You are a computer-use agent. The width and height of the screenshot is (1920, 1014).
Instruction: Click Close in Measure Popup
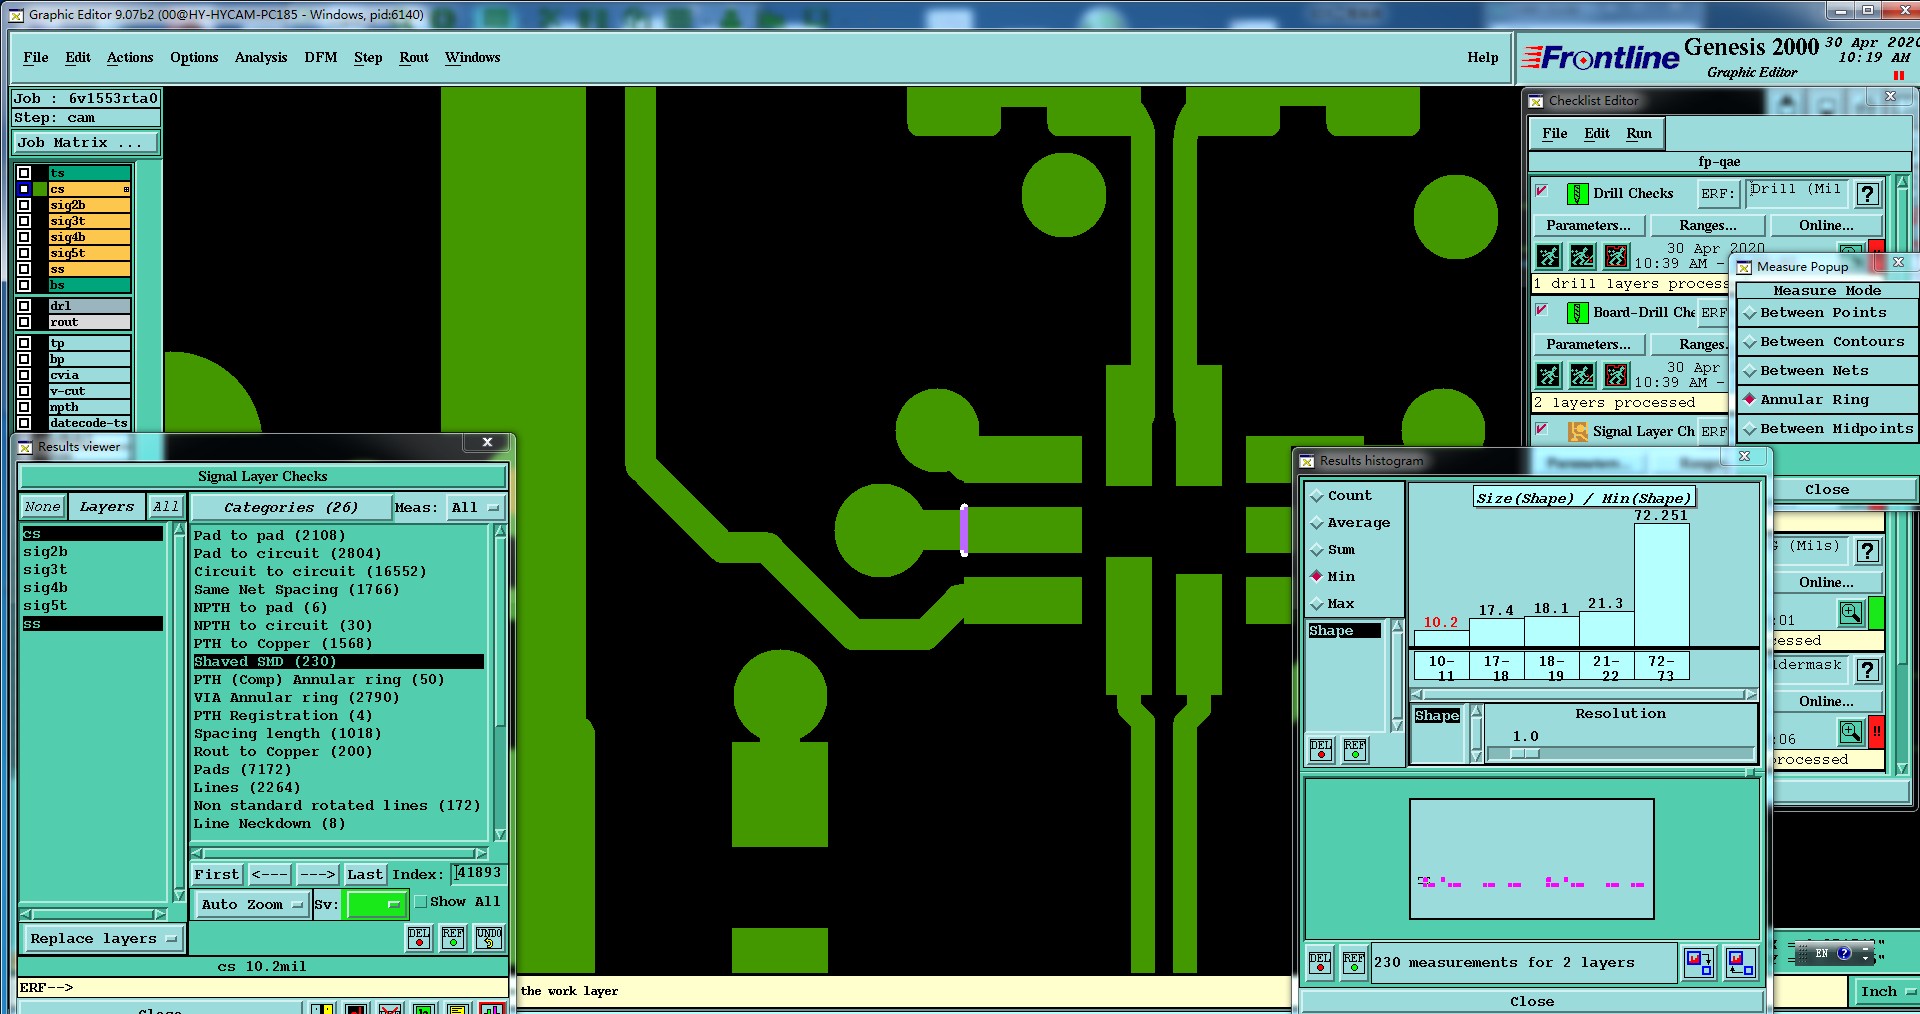(x=1826, y=490)
